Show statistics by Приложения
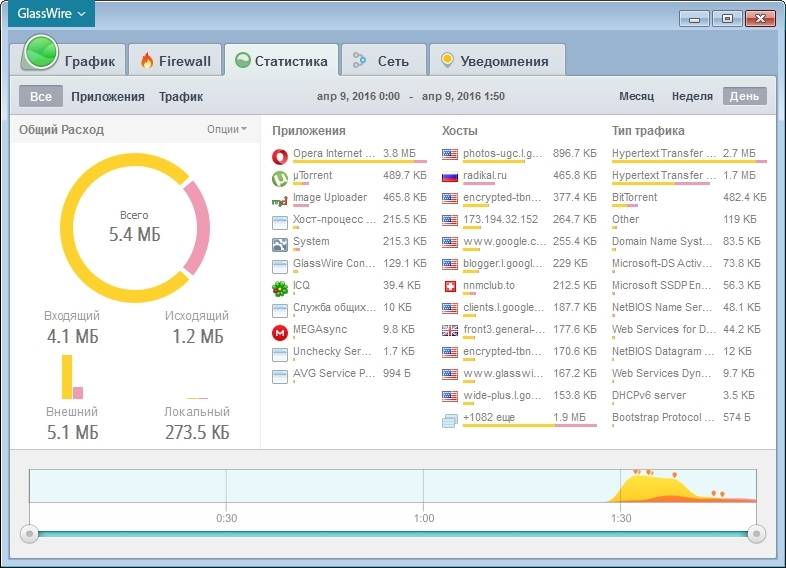This screenshot has width=786, height=568. pyautogui.click(x=108, y=96)
